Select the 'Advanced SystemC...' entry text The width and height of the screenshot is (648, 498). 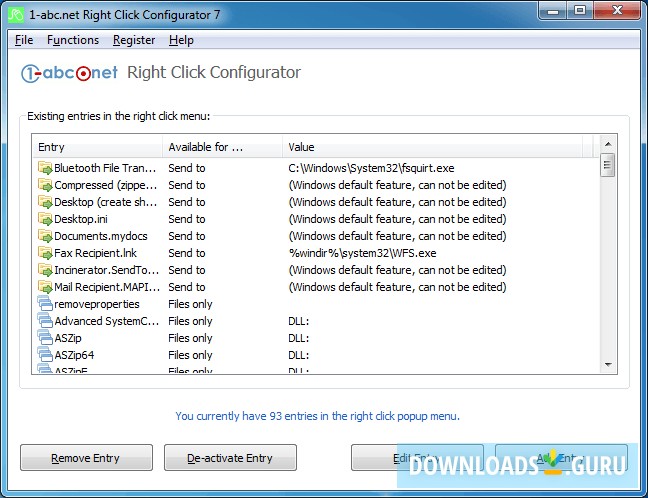click(107, 321)
